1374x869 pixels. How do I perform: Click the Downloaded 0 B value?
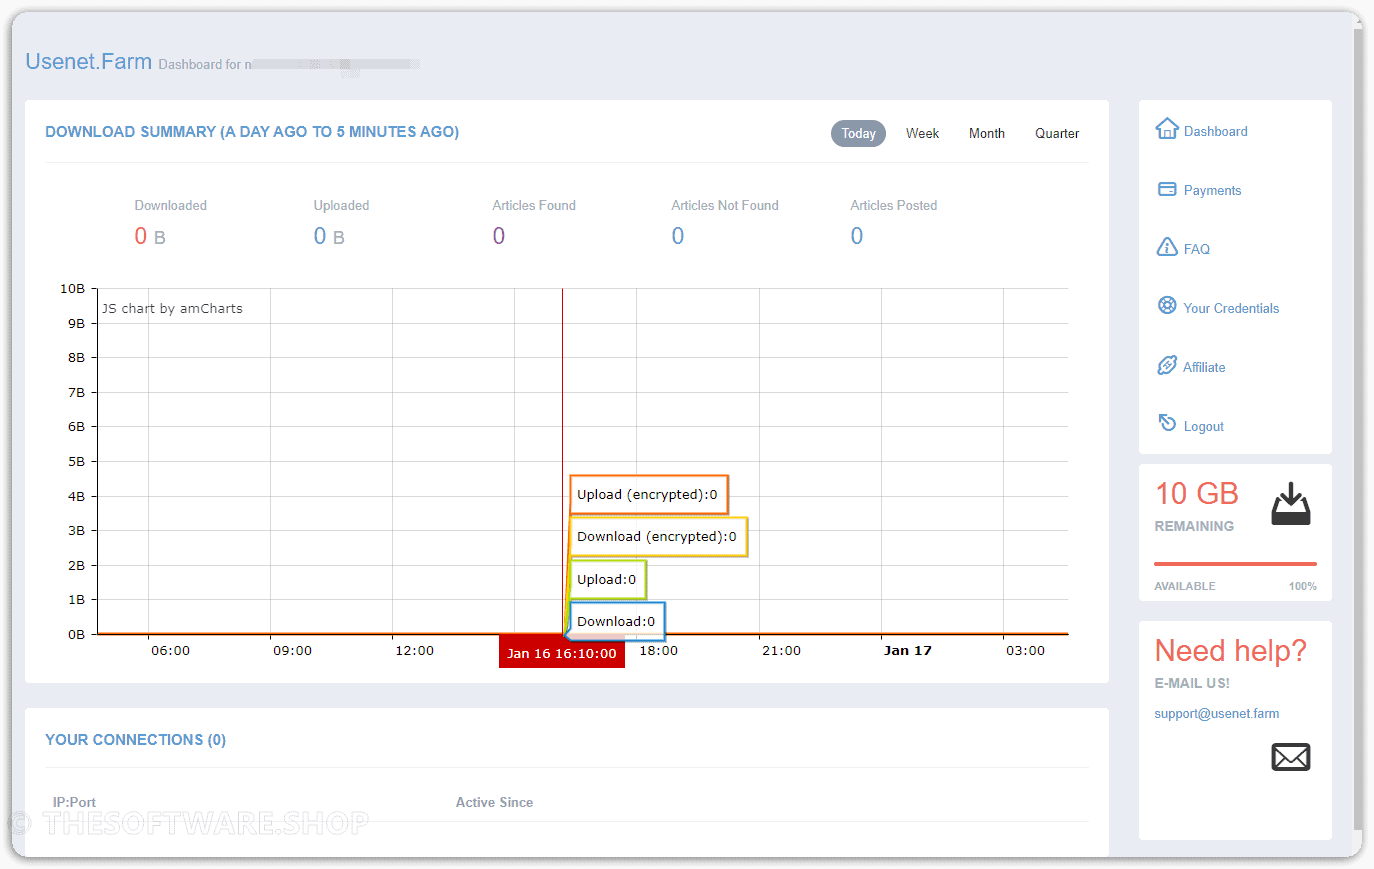(x=150, y=236)
